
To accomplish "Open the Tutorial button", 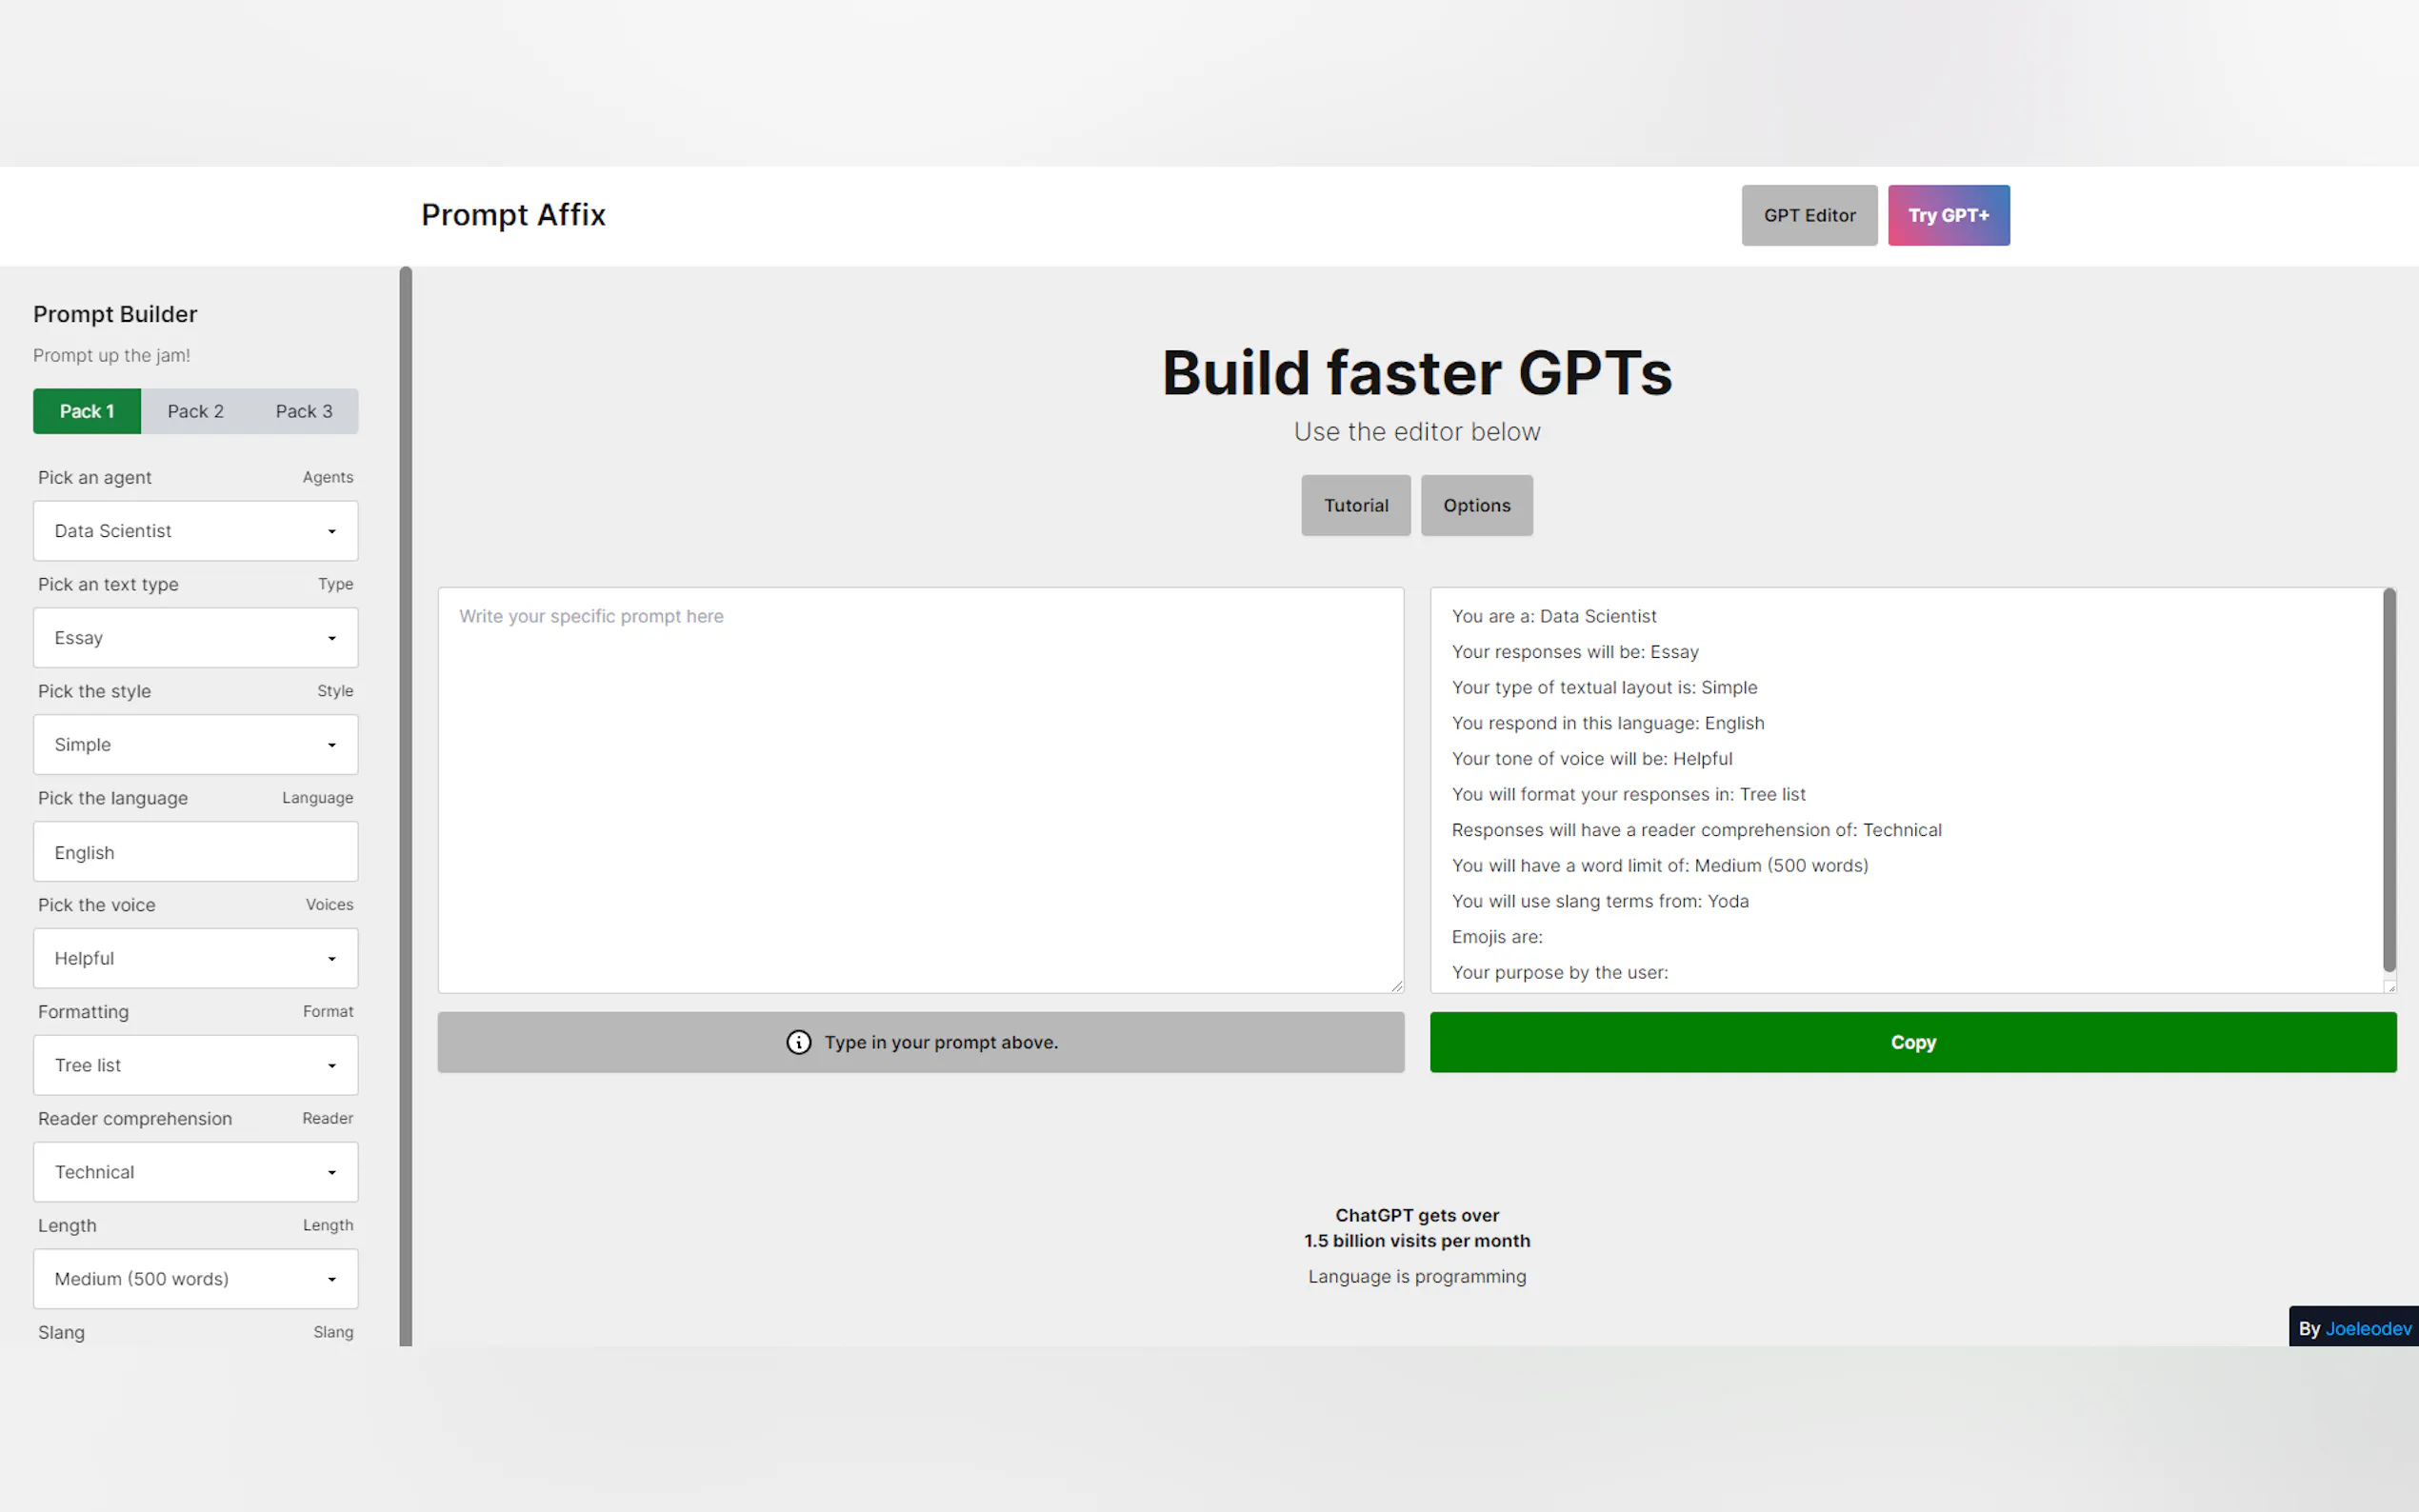I will click(1355, 505).
